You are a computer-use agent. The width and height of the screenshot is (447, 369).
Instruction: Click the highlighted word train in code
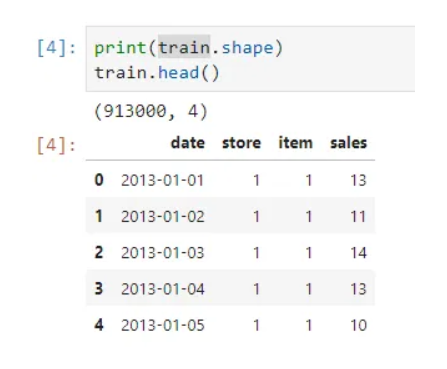[x=184, y=48]
